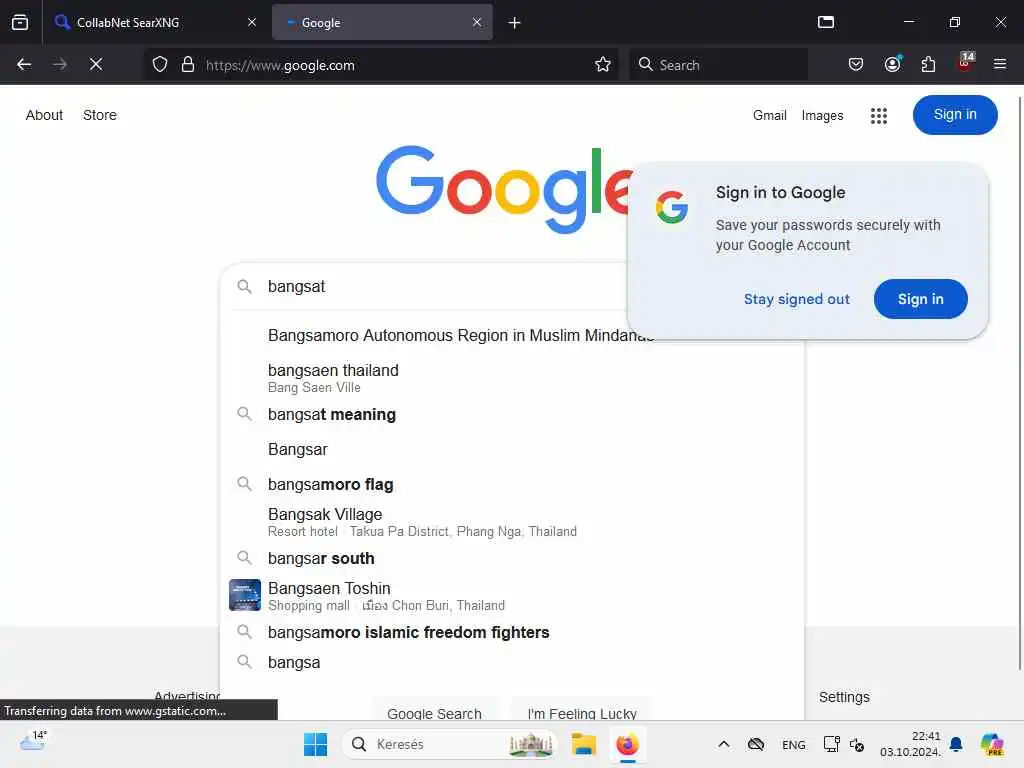The image size is (1024, 768).
Task: Expand the hidden tray icons chevron
Action: click(x=724, y=744)
